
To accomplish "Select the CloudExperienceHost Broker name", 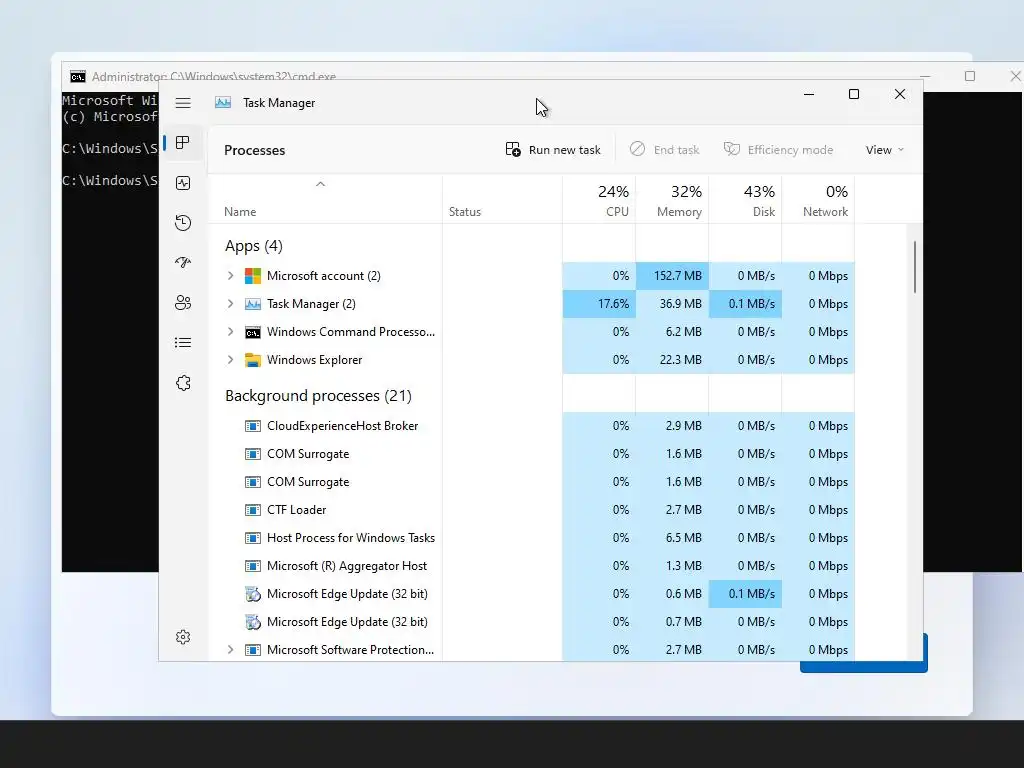I will coord(342,426).
